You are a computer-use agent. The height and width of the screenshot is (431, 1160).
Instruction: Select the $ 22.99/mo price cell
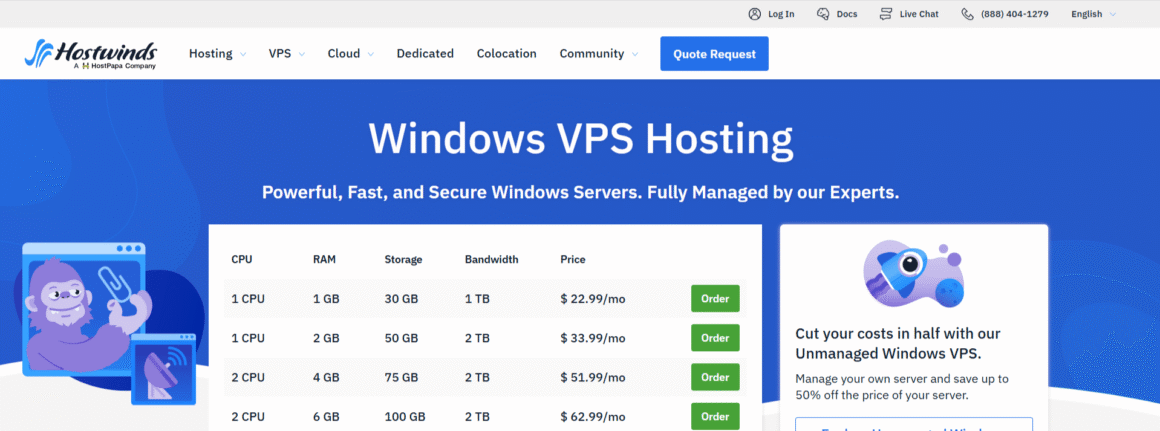pyautogui.click(x=593, y=299)
